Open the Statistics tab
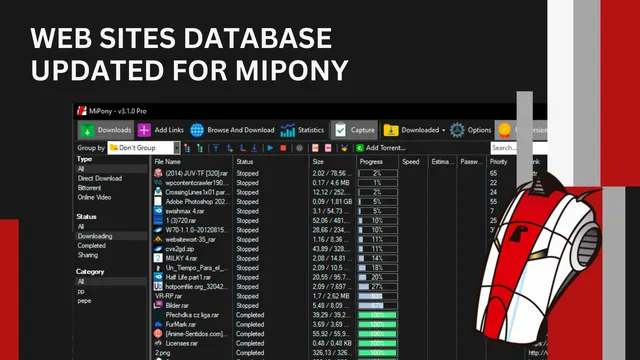The width and height of the screenshot is (640, 360). point(302,130)
